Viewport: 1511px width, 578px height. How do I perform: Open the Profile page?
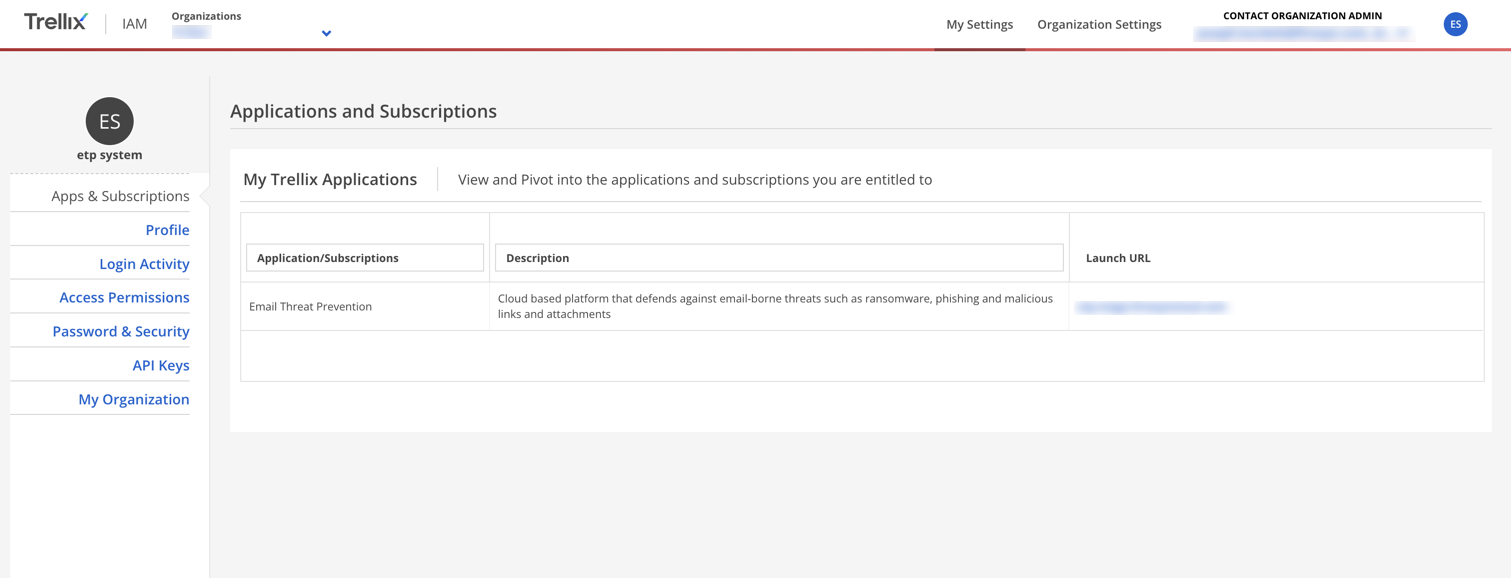click(167, 230)
